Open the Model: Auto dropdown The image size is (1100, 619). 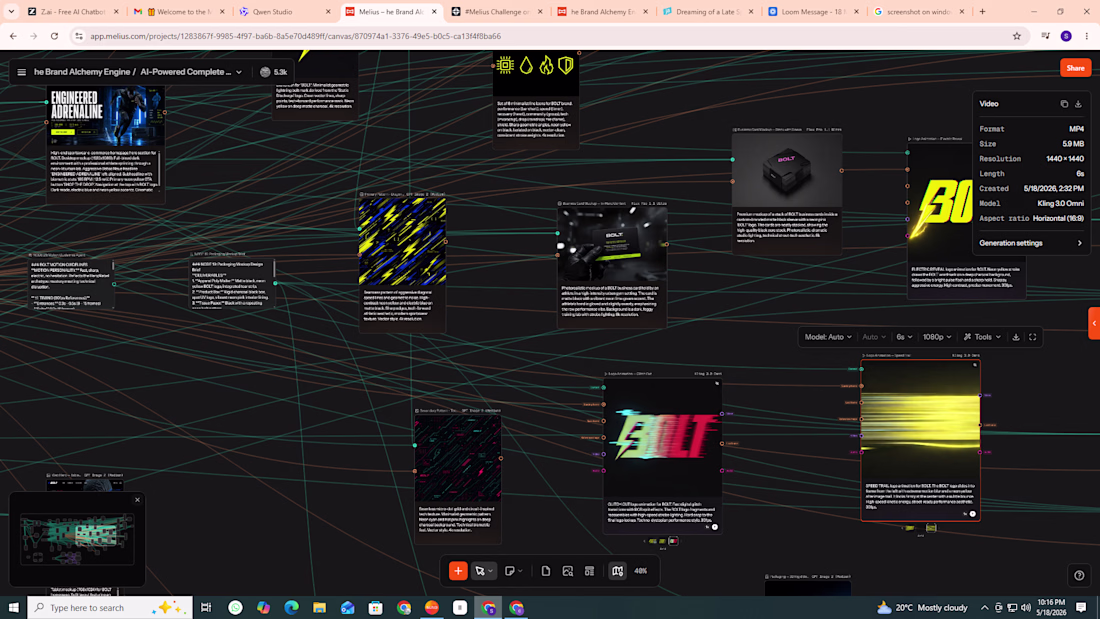click(x=828, y=337)
